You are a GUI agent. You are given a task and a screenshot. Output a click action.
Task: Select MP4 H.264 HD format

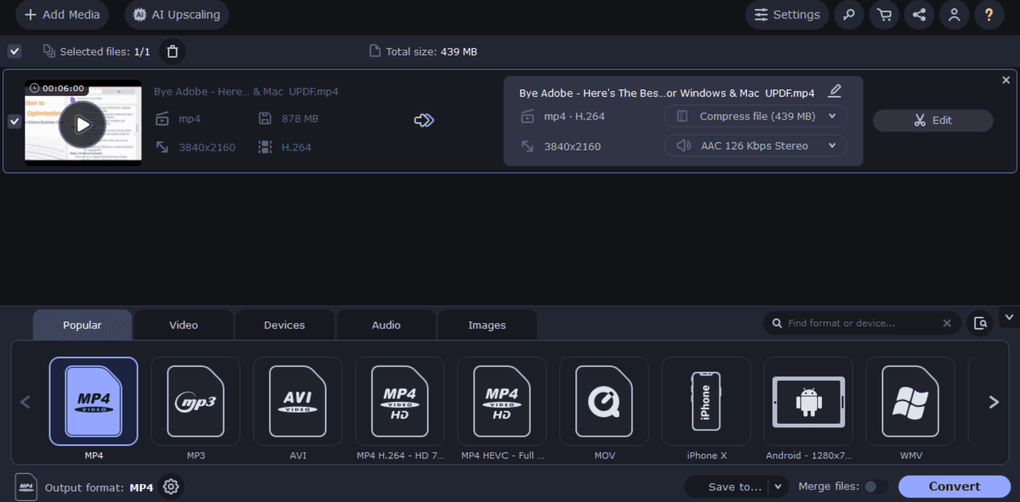click(x=400, y=401)
